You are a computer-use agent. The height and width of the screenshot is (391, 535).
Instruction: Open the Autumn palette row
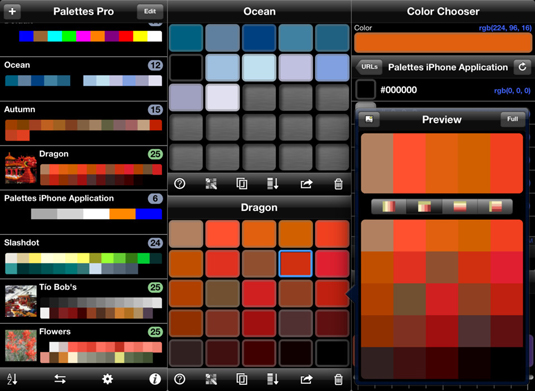pyautogui.click(x=83, y=123)
